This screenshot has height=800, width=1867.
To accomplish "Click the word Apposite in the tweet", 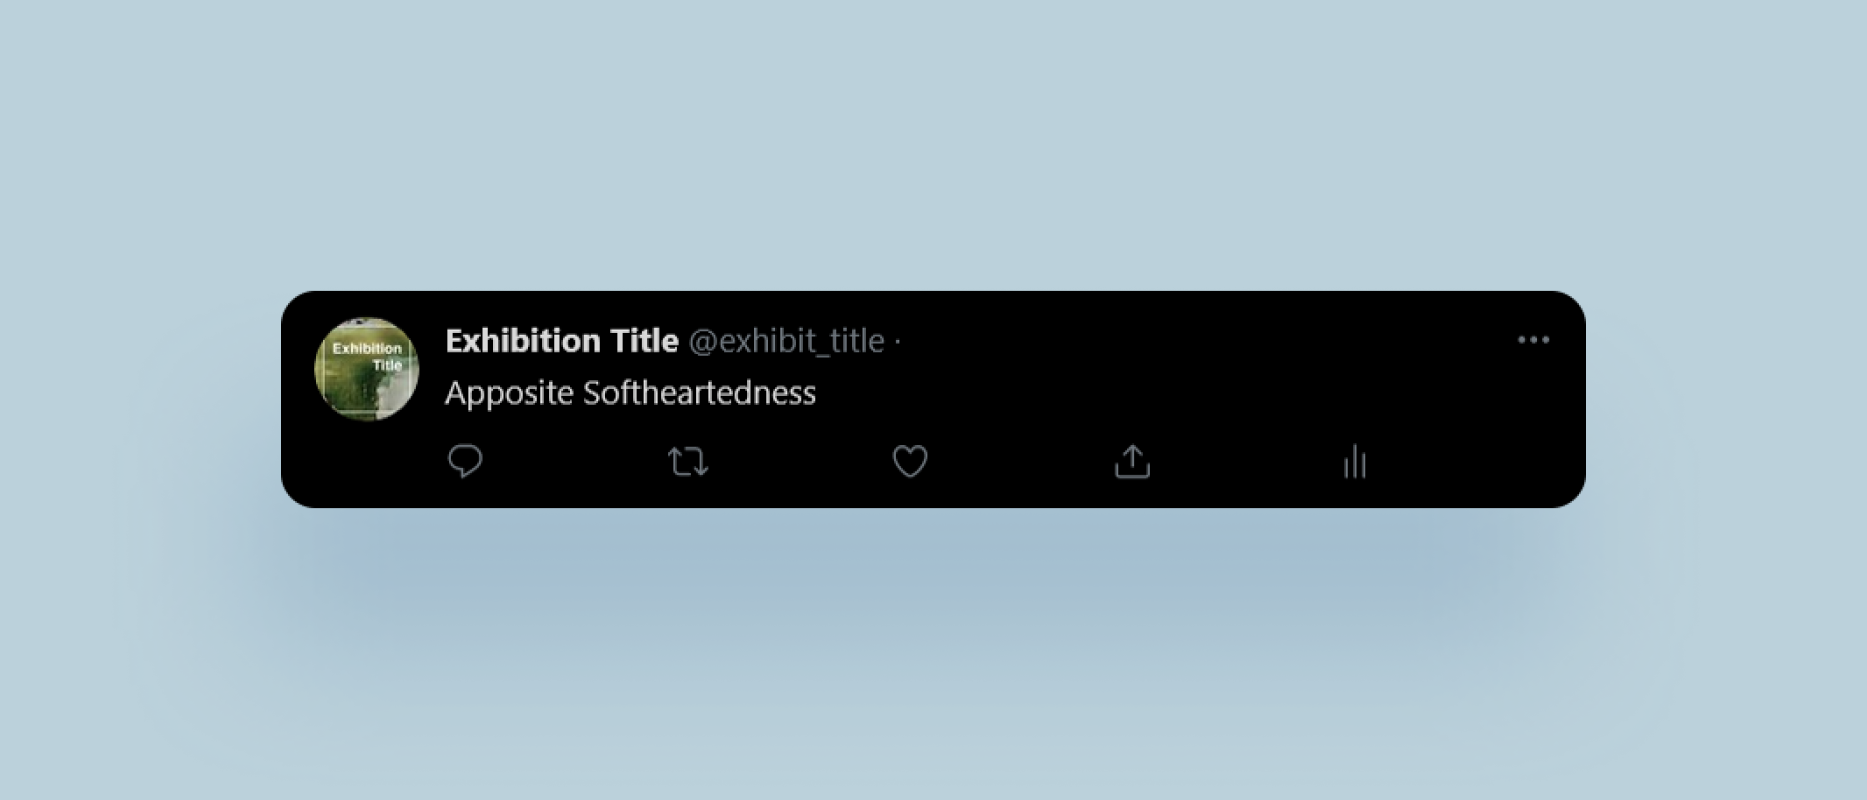I will point(509,393).
